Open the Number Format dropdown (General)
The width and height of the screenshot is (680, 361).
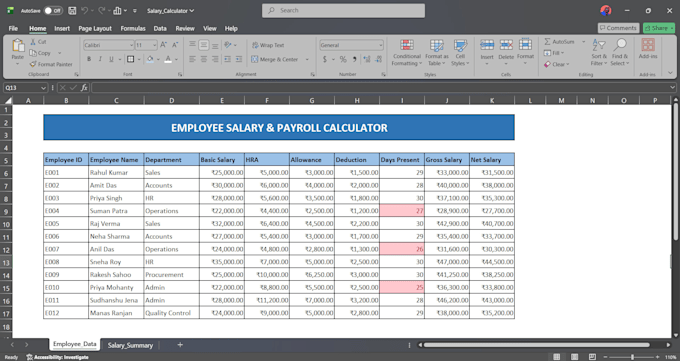[380, 45]
